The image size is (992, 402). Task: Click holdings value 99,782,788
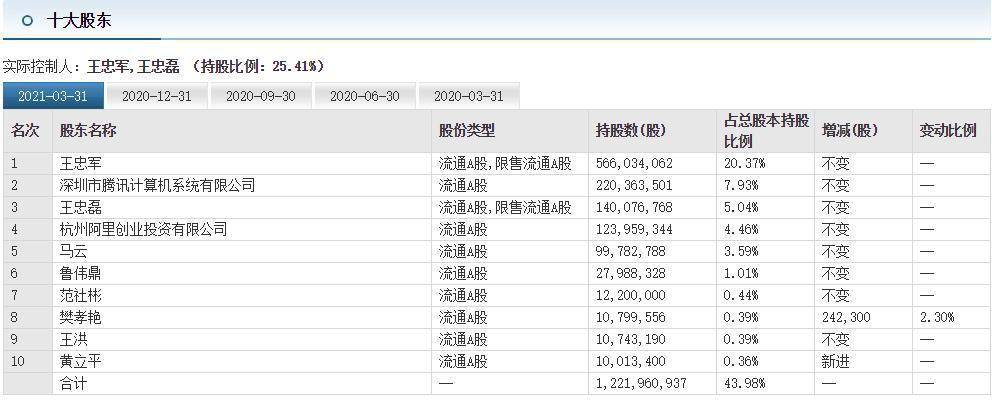click(631, 251)
